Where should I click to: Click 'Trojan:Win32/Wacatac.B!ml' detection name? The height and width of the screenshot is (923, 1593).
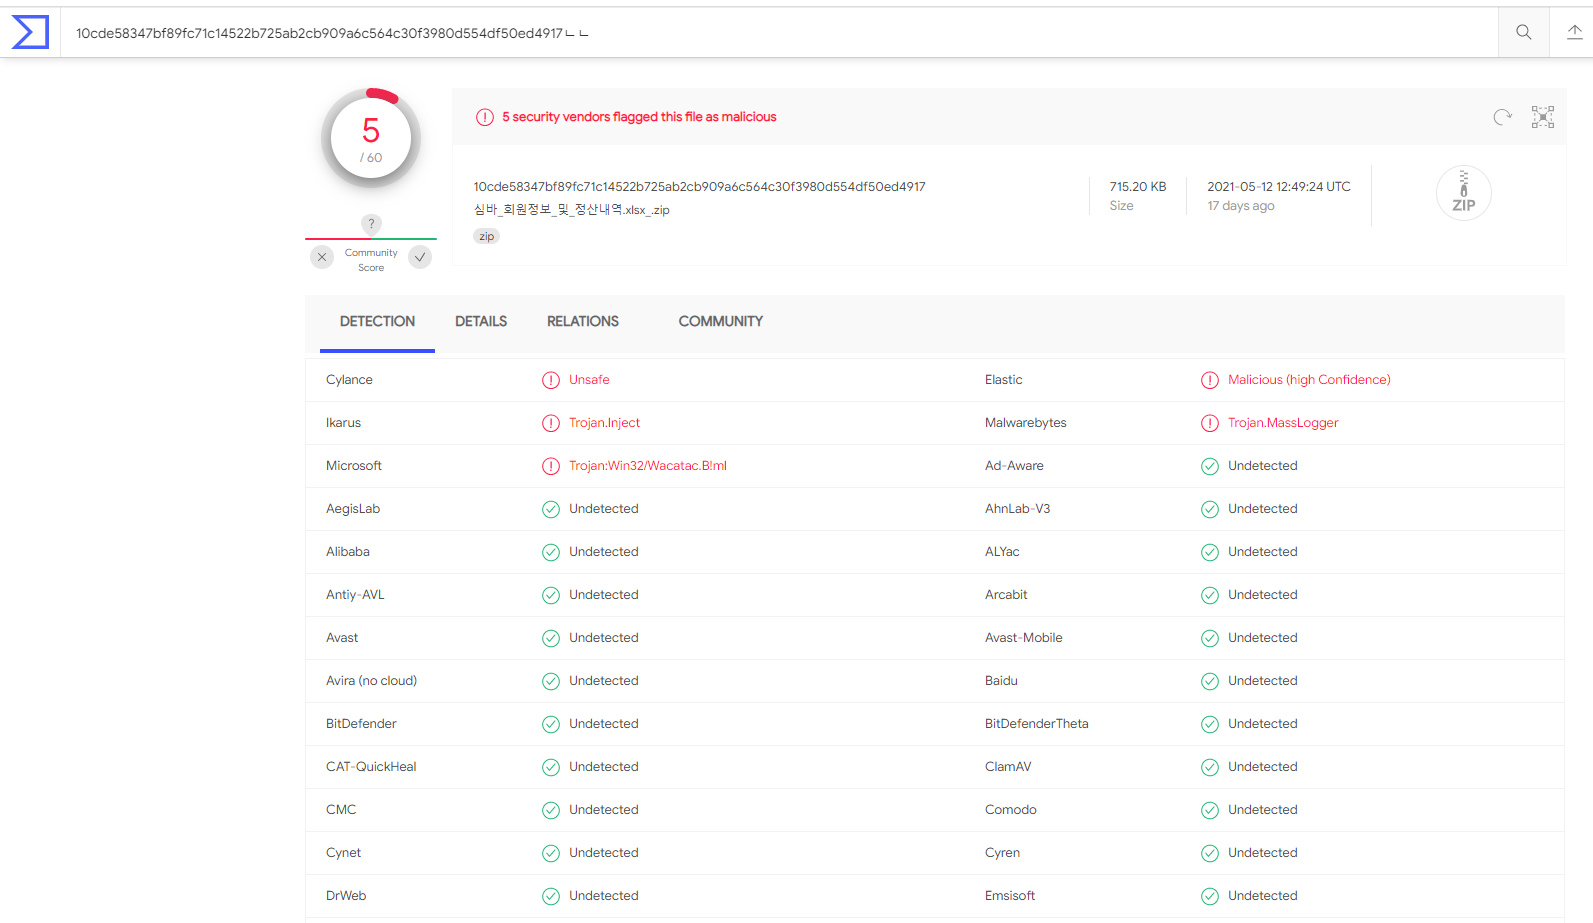pos(648,466)
